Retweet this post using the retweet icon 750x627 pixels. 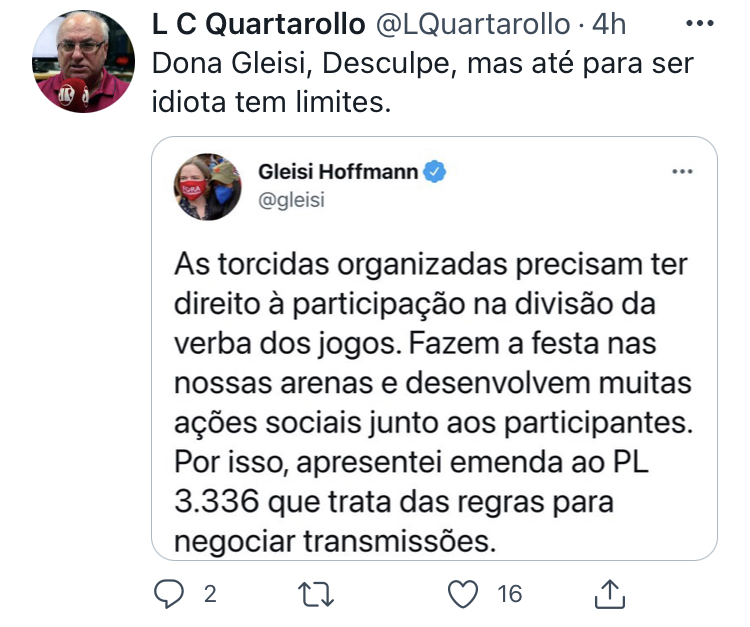tap(317, 595)
